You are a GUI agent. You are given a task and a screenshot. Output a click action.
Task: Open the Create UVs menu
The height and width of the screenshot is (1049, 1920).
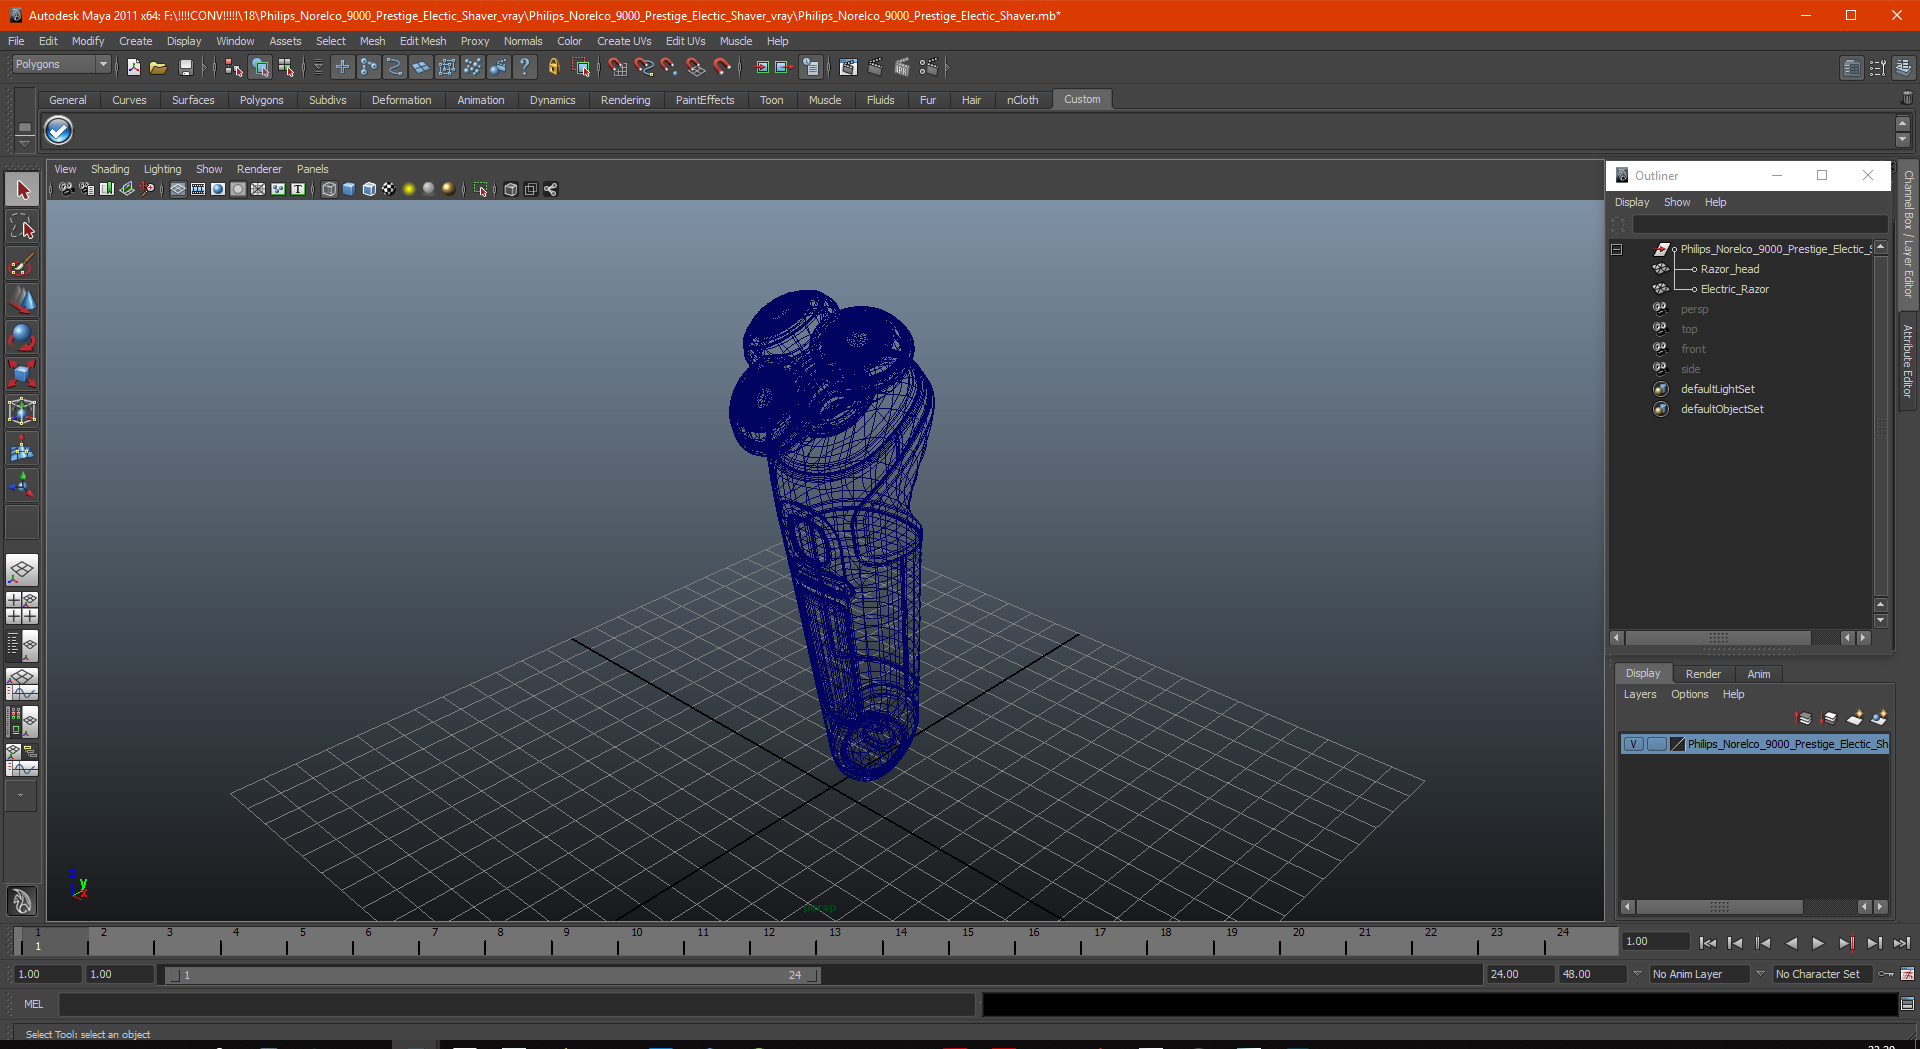(x=624, y=41)
